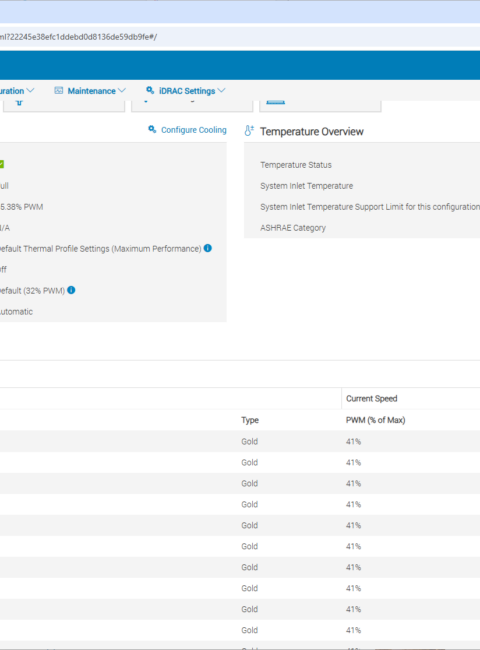Viewport: 480px width, 650px height.
Task: Select the Automatic value in cooling panel
Action: (x=16, y=312)
